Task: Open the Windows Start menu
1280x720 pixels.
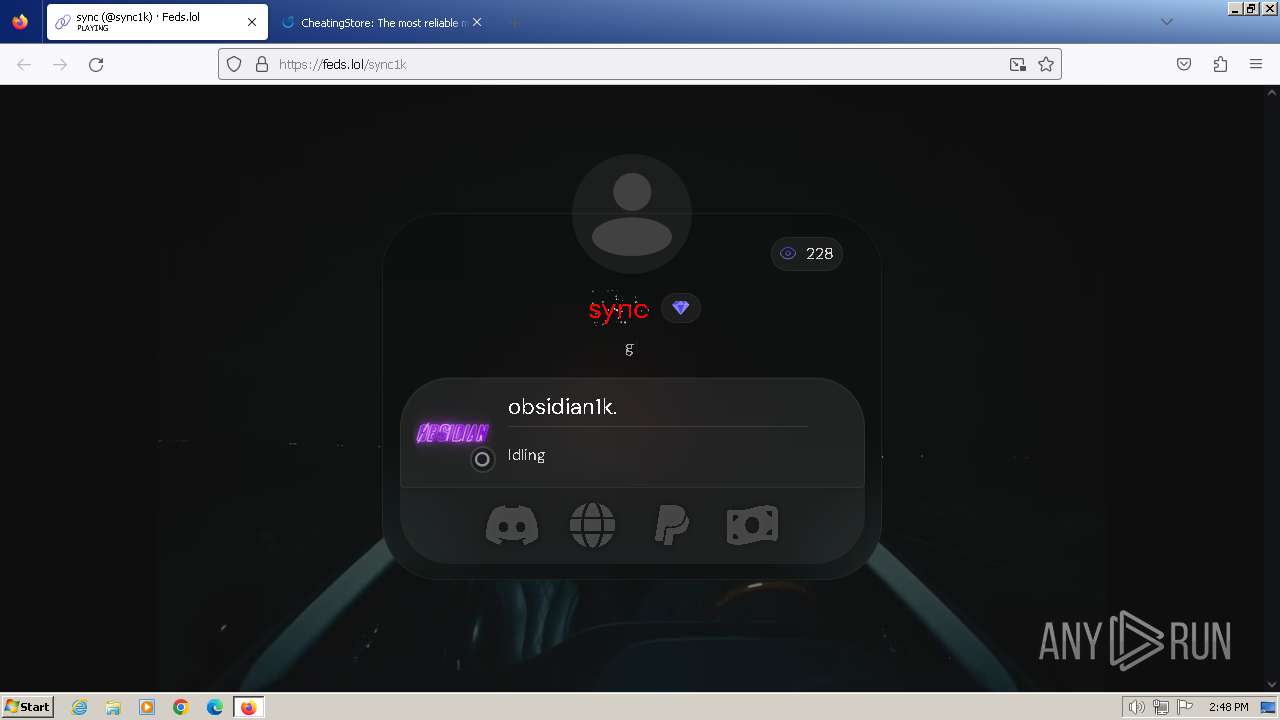Action: coord(27,707)
